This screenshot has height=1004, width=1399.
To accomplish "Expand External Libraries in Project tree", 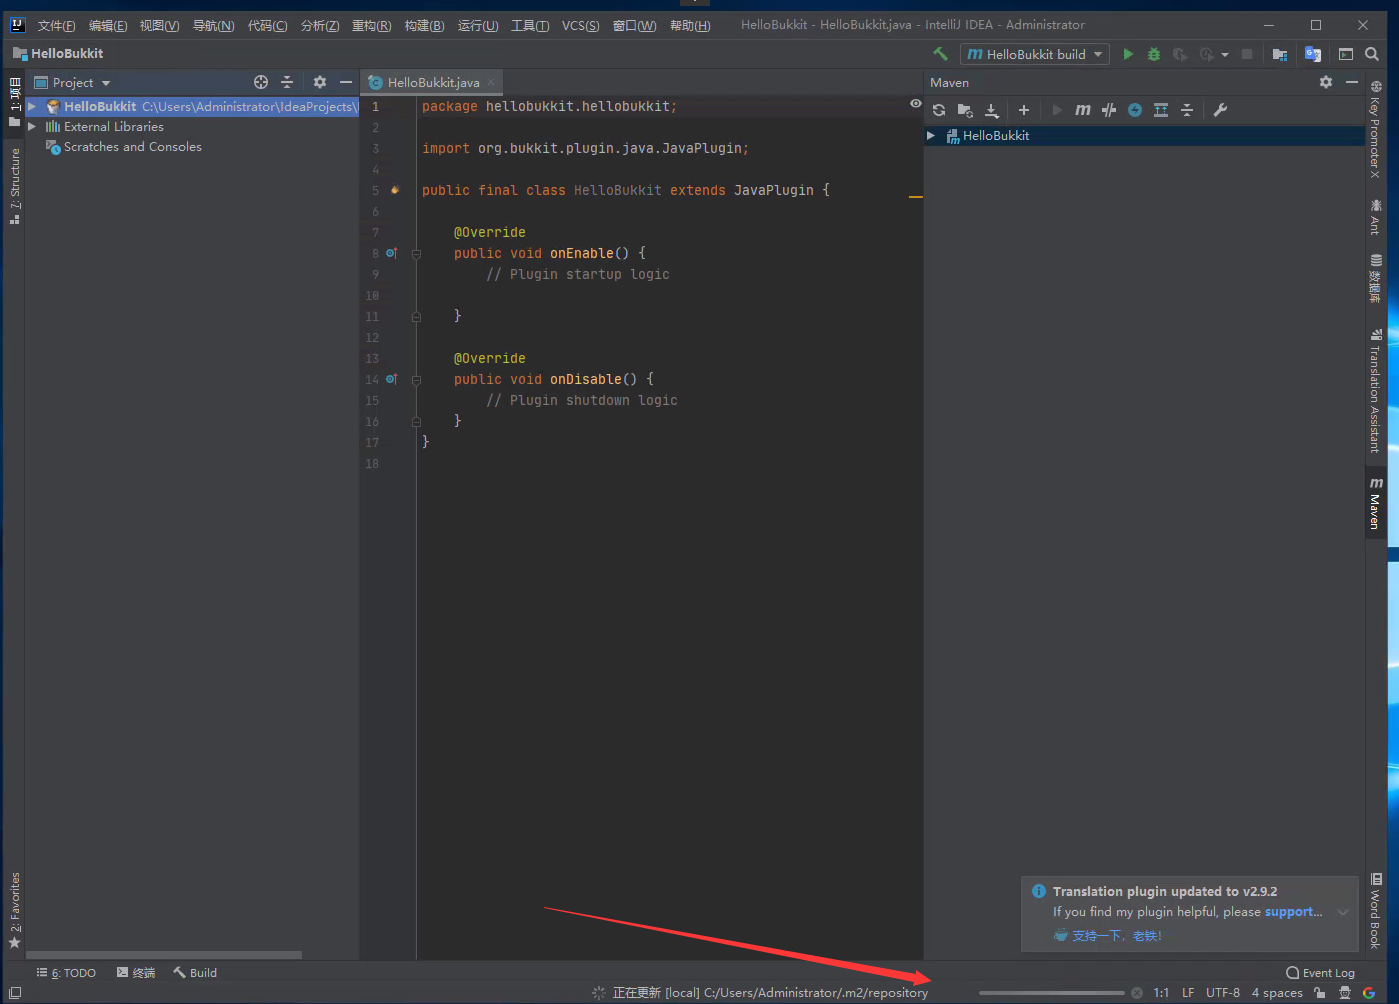I will click(32, 127).
